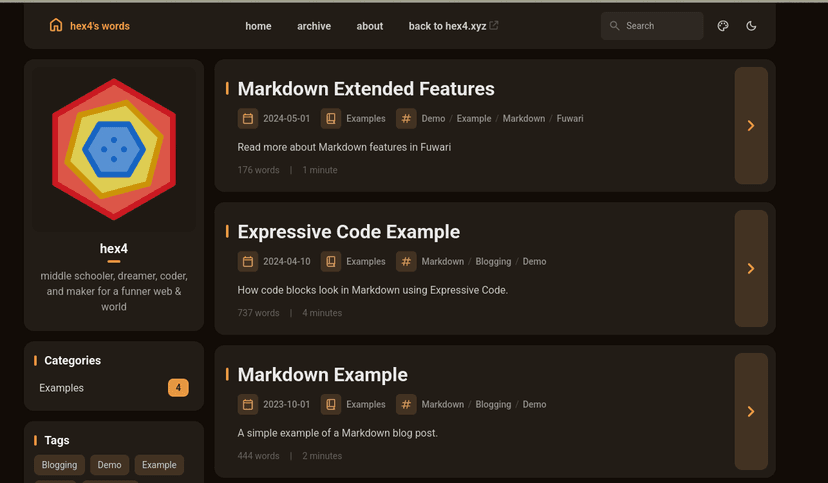Click the Fuwari tag on first post

[x=570, y=118]
